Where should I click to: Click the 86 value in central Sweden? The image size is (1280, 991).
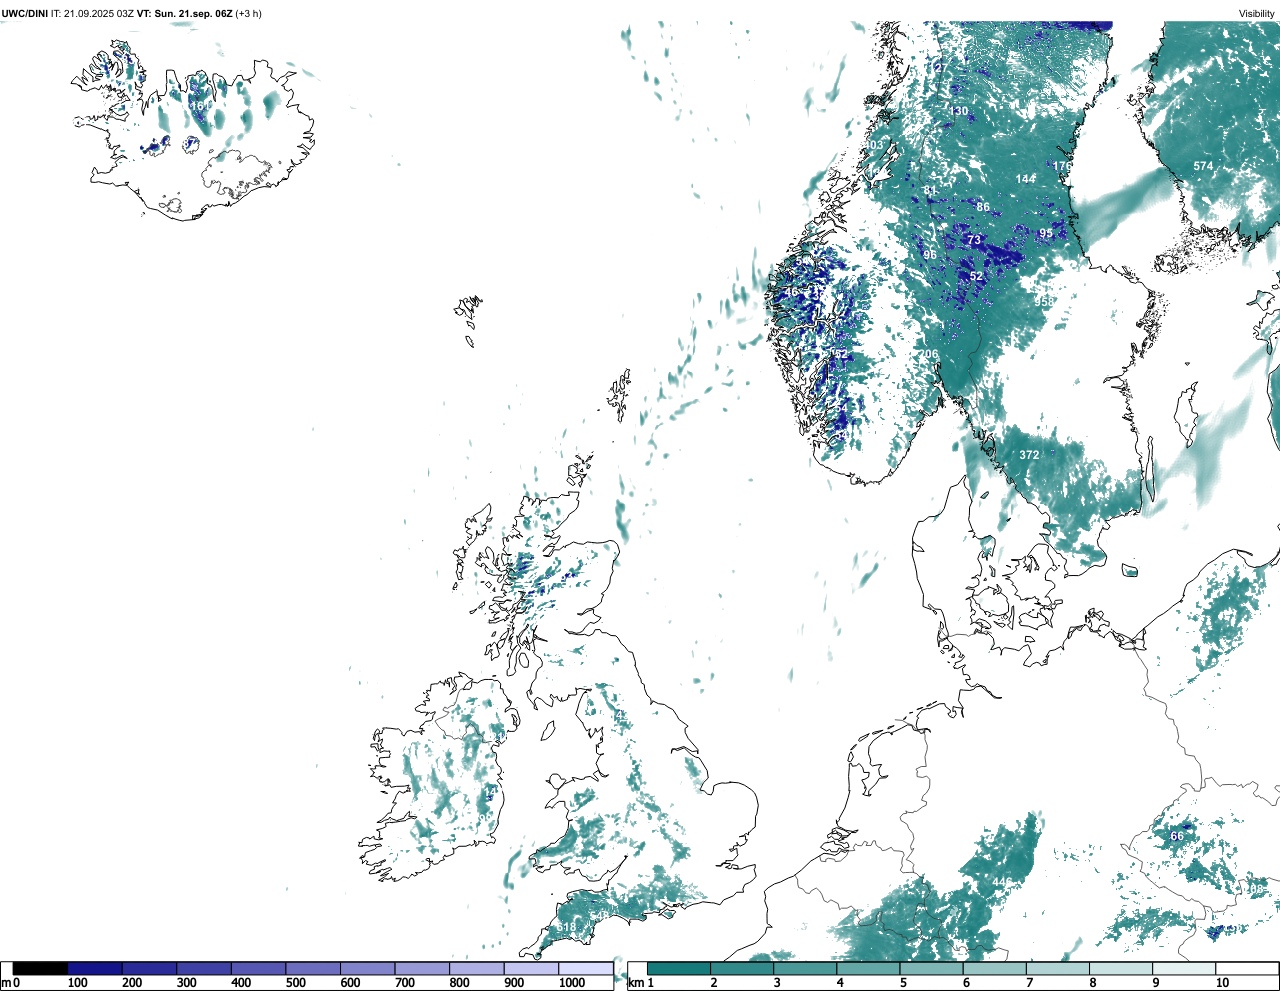[x=983, y=208]
